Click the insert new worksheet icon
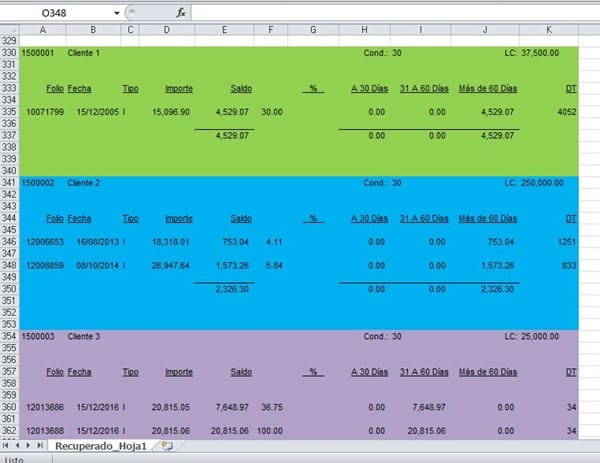This screenshot has width=600, height=463. (167, 446)
